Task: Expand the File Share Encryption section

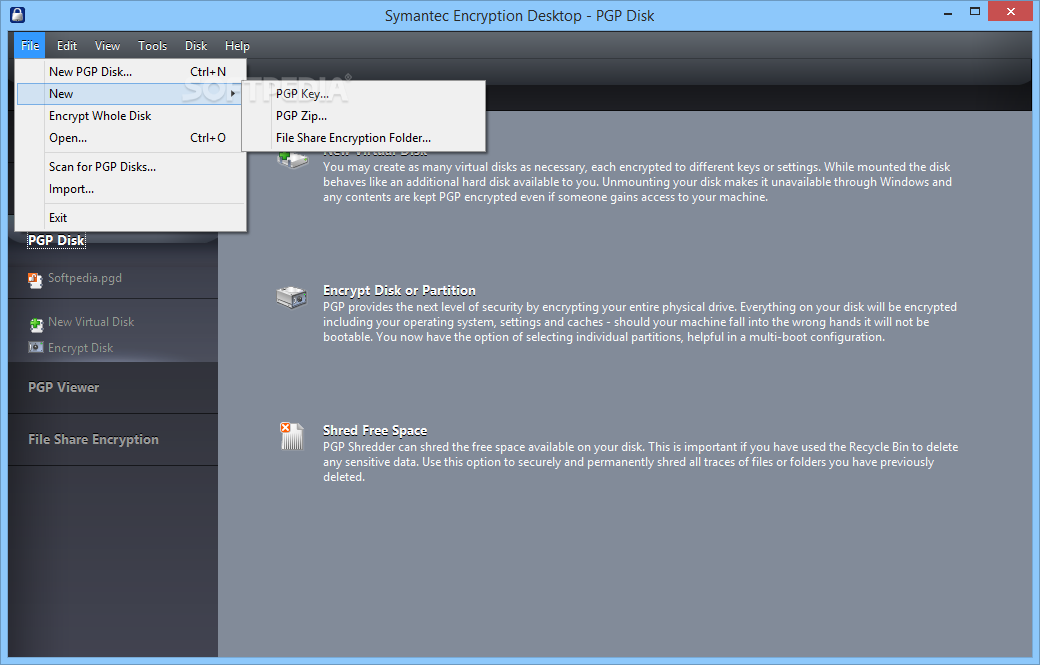Action: 94,440
